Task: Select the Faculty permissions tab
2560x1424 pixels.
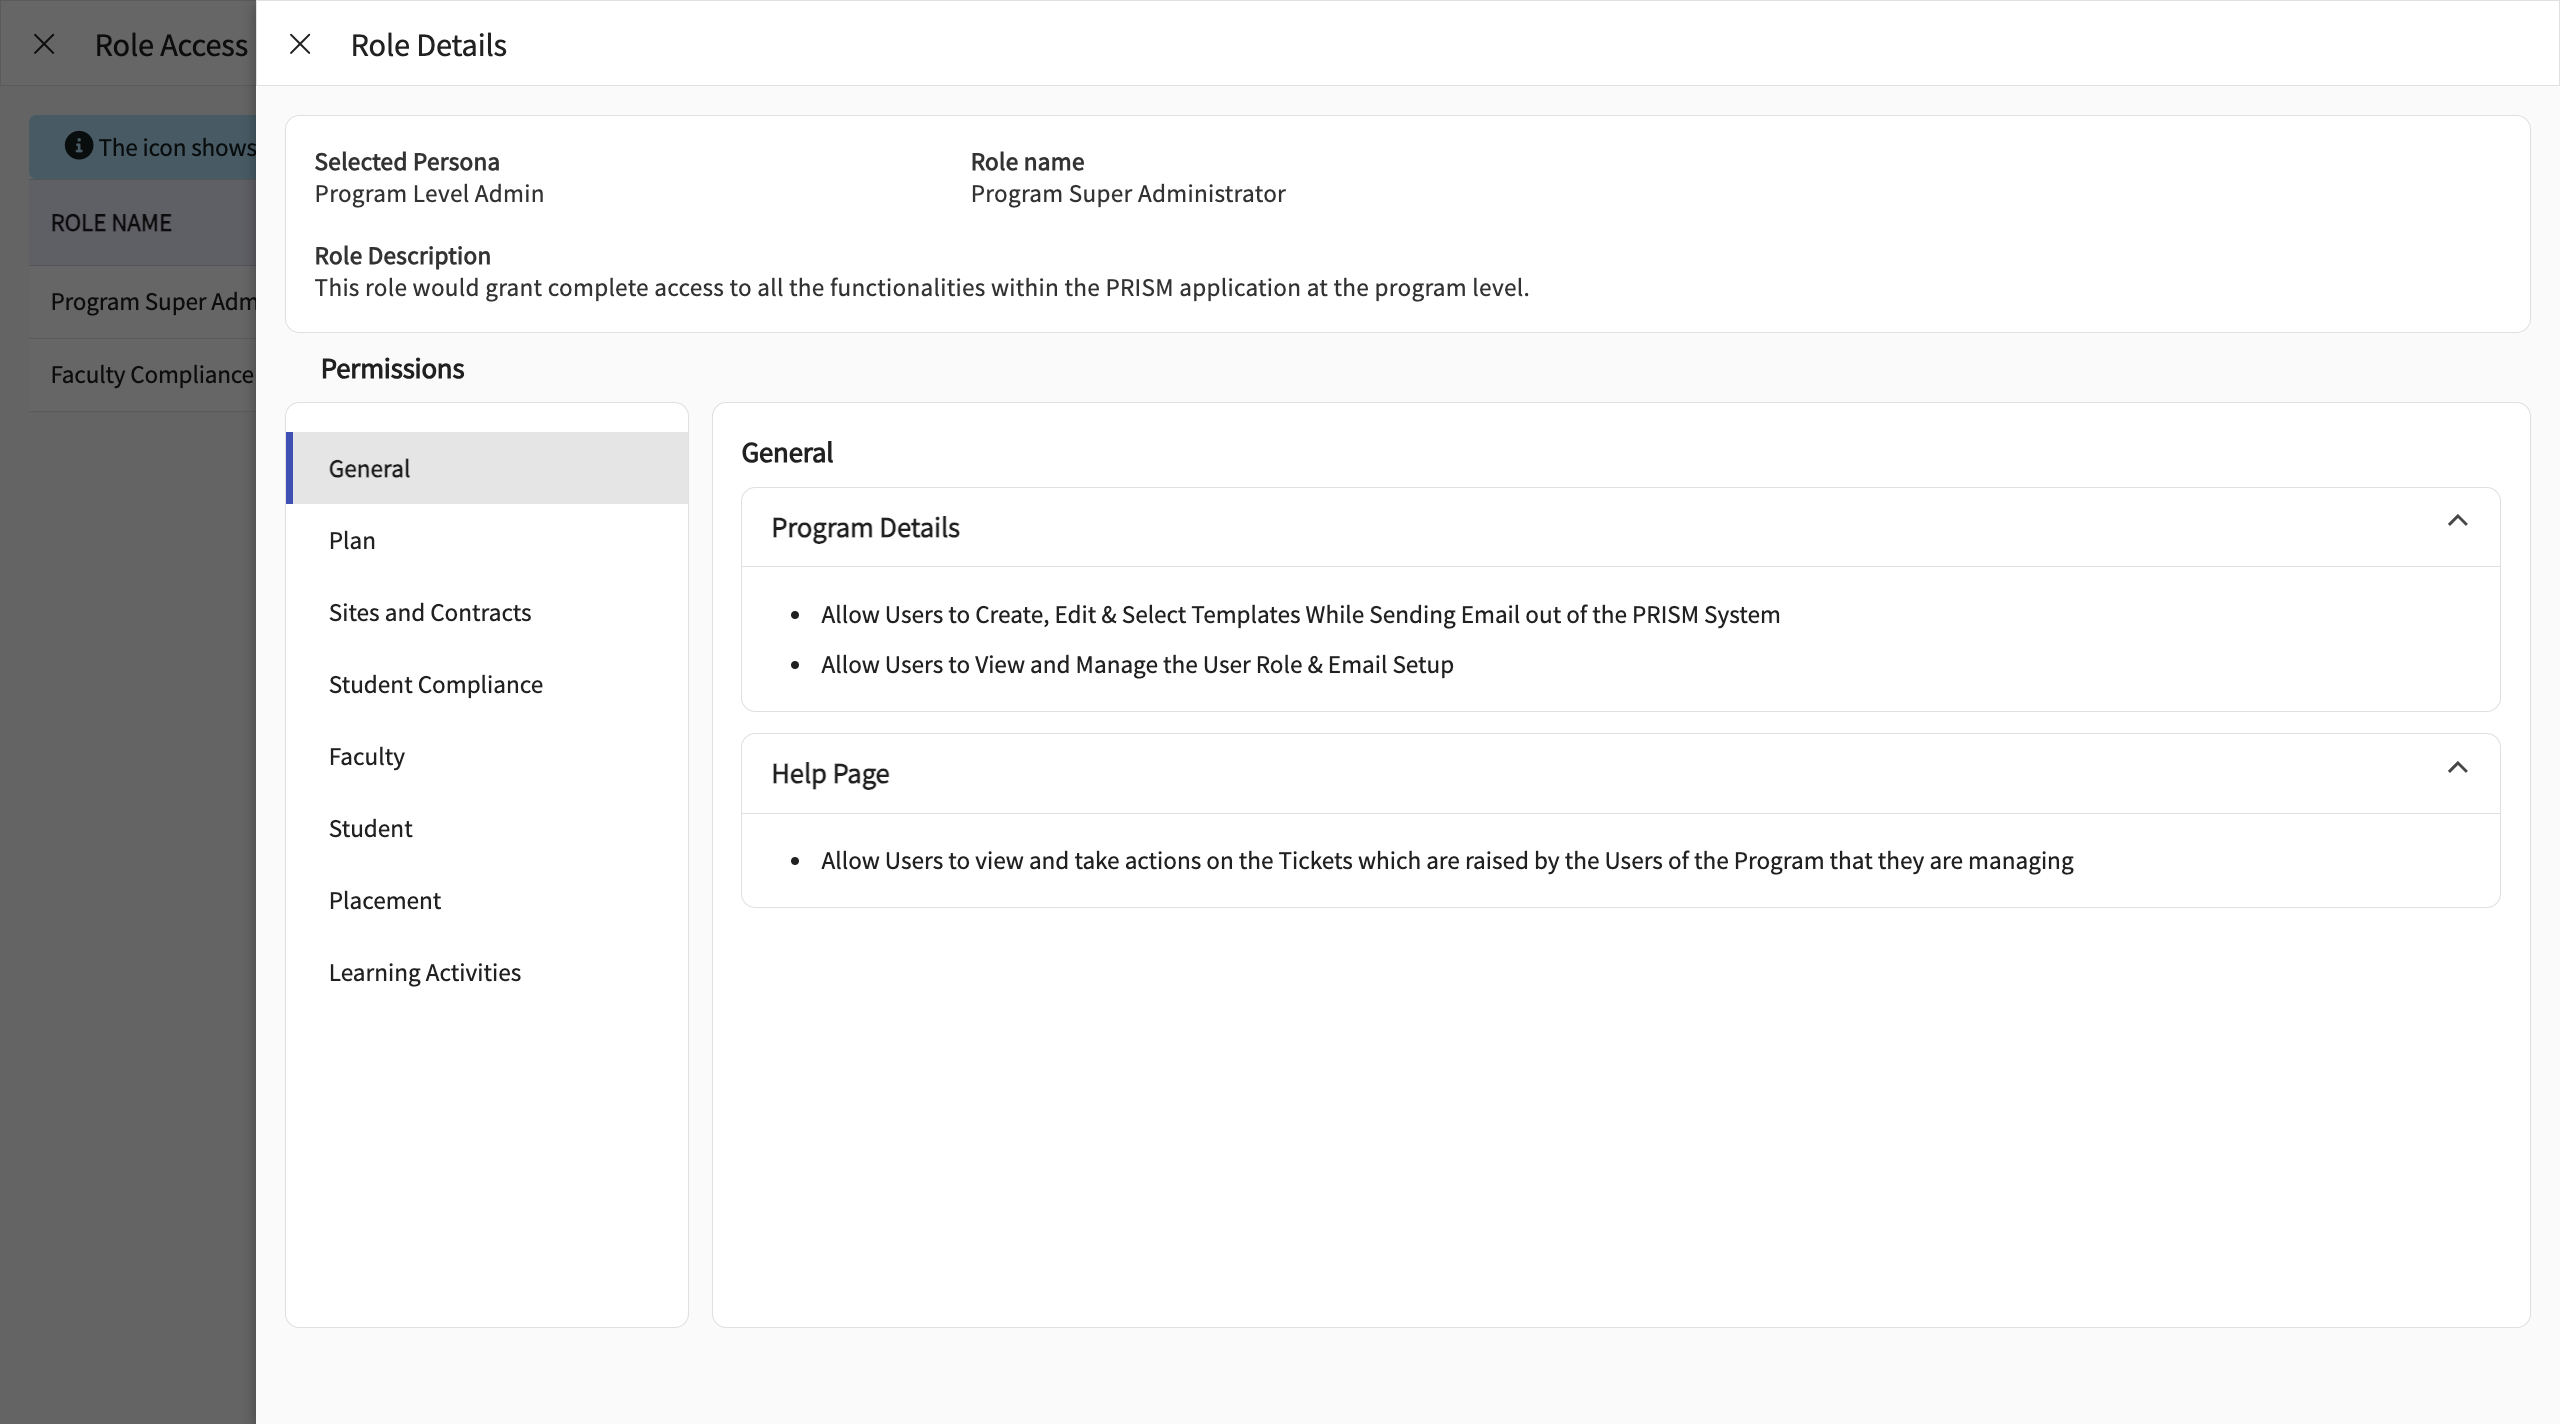Action: pos(488,756)
